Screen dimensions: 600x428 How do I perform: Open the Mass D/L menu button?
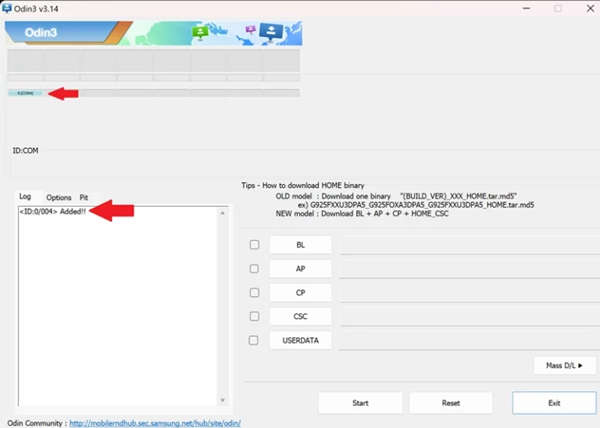click(564, 365)
